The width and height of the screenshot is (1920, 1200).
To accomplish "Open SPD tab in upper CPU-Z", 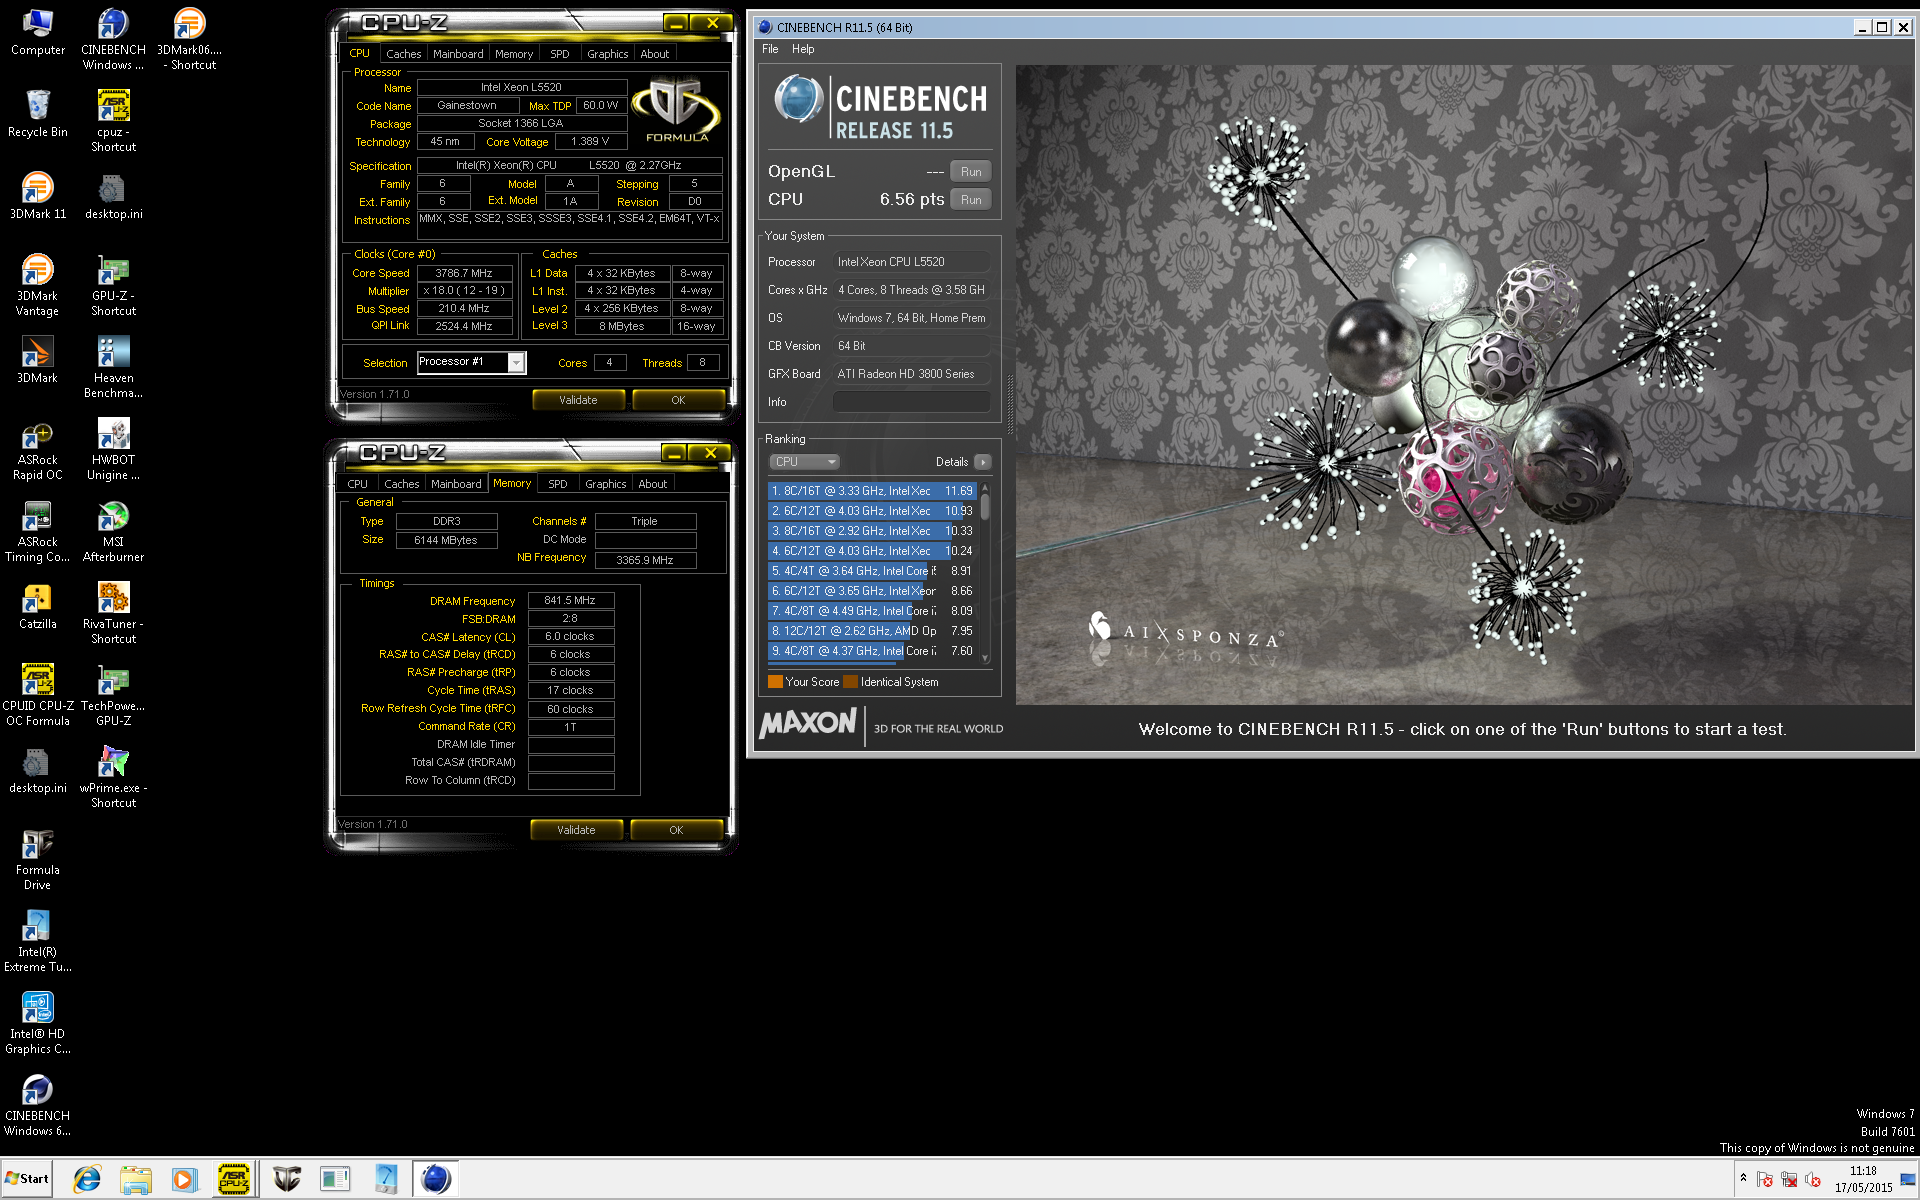I will (x=560, y=54).
